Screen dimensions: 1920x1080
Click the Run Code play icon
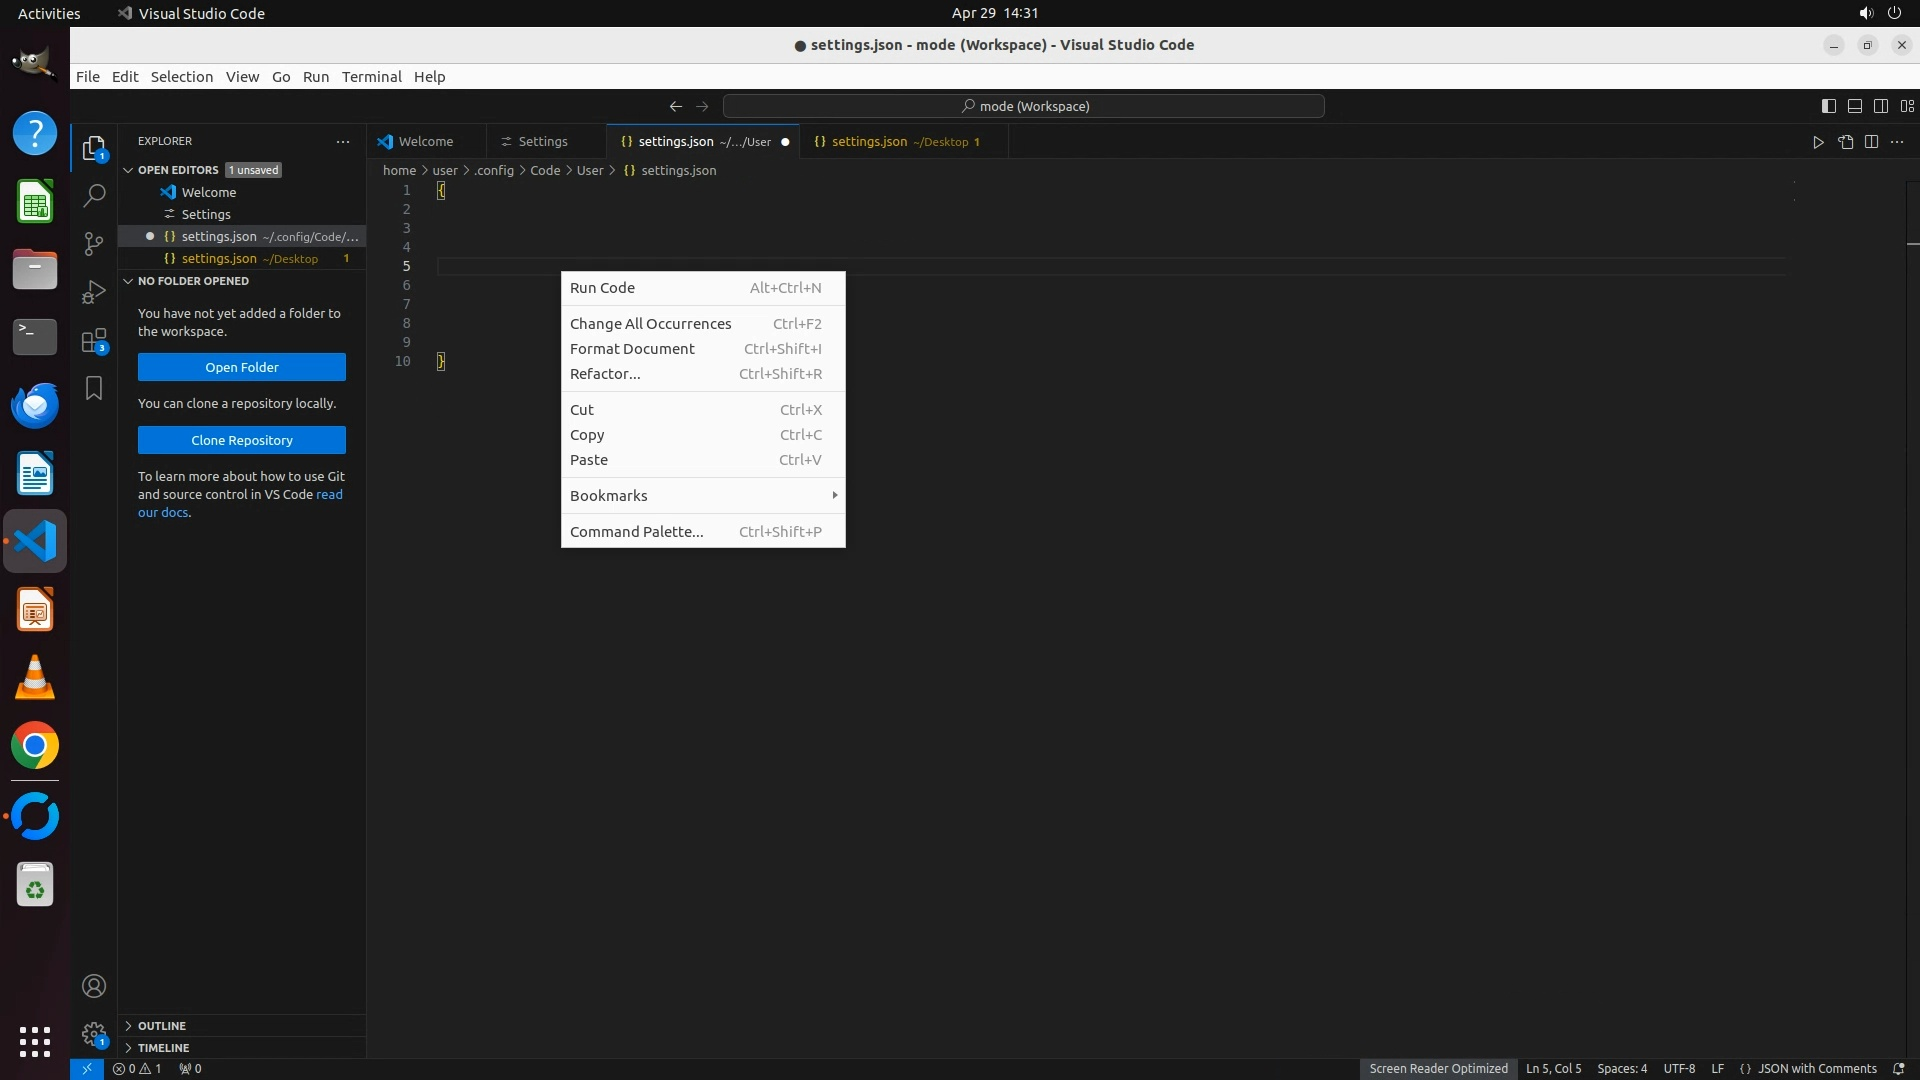click(1818, 142)
